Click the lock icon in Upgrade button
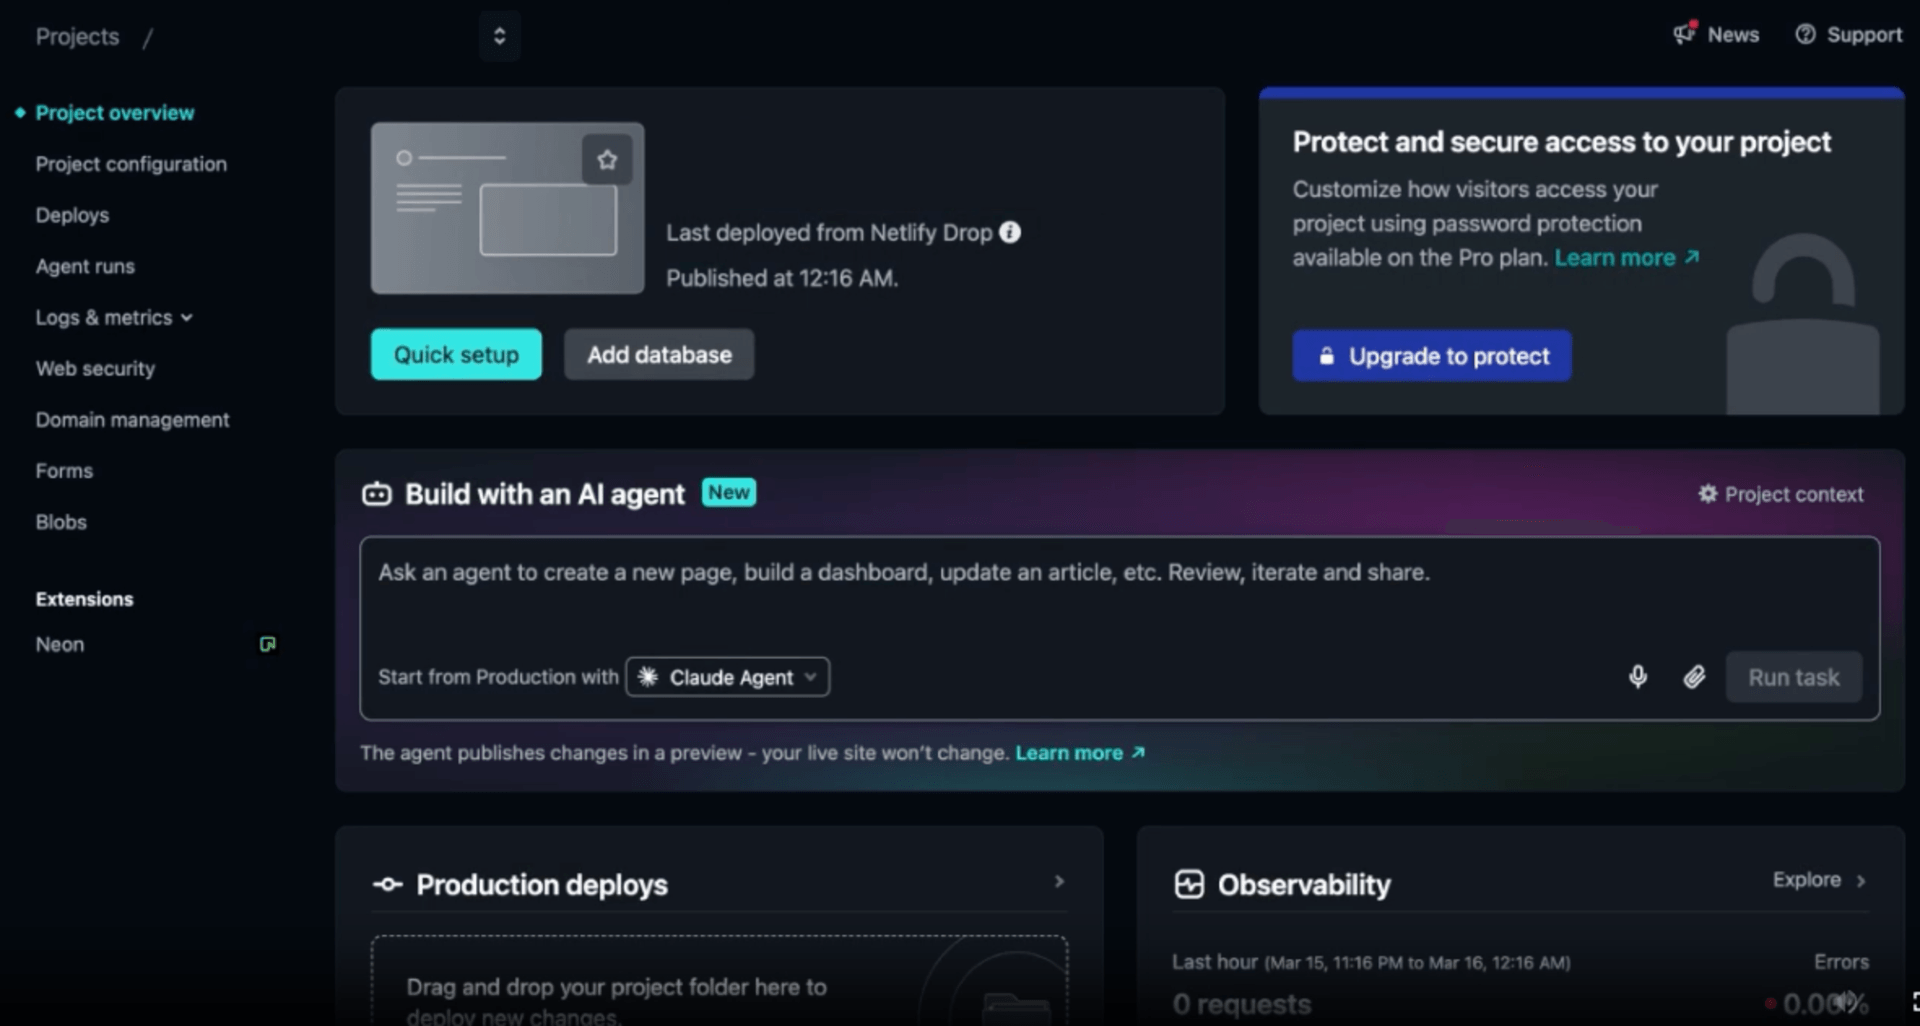Image resolution: width=1920 pixels, height=1026 pixels. (1326, 356)
